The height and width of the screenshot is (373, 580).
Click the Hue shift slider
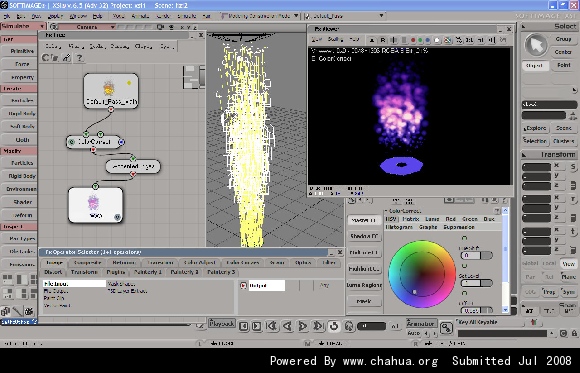[476, 255]
